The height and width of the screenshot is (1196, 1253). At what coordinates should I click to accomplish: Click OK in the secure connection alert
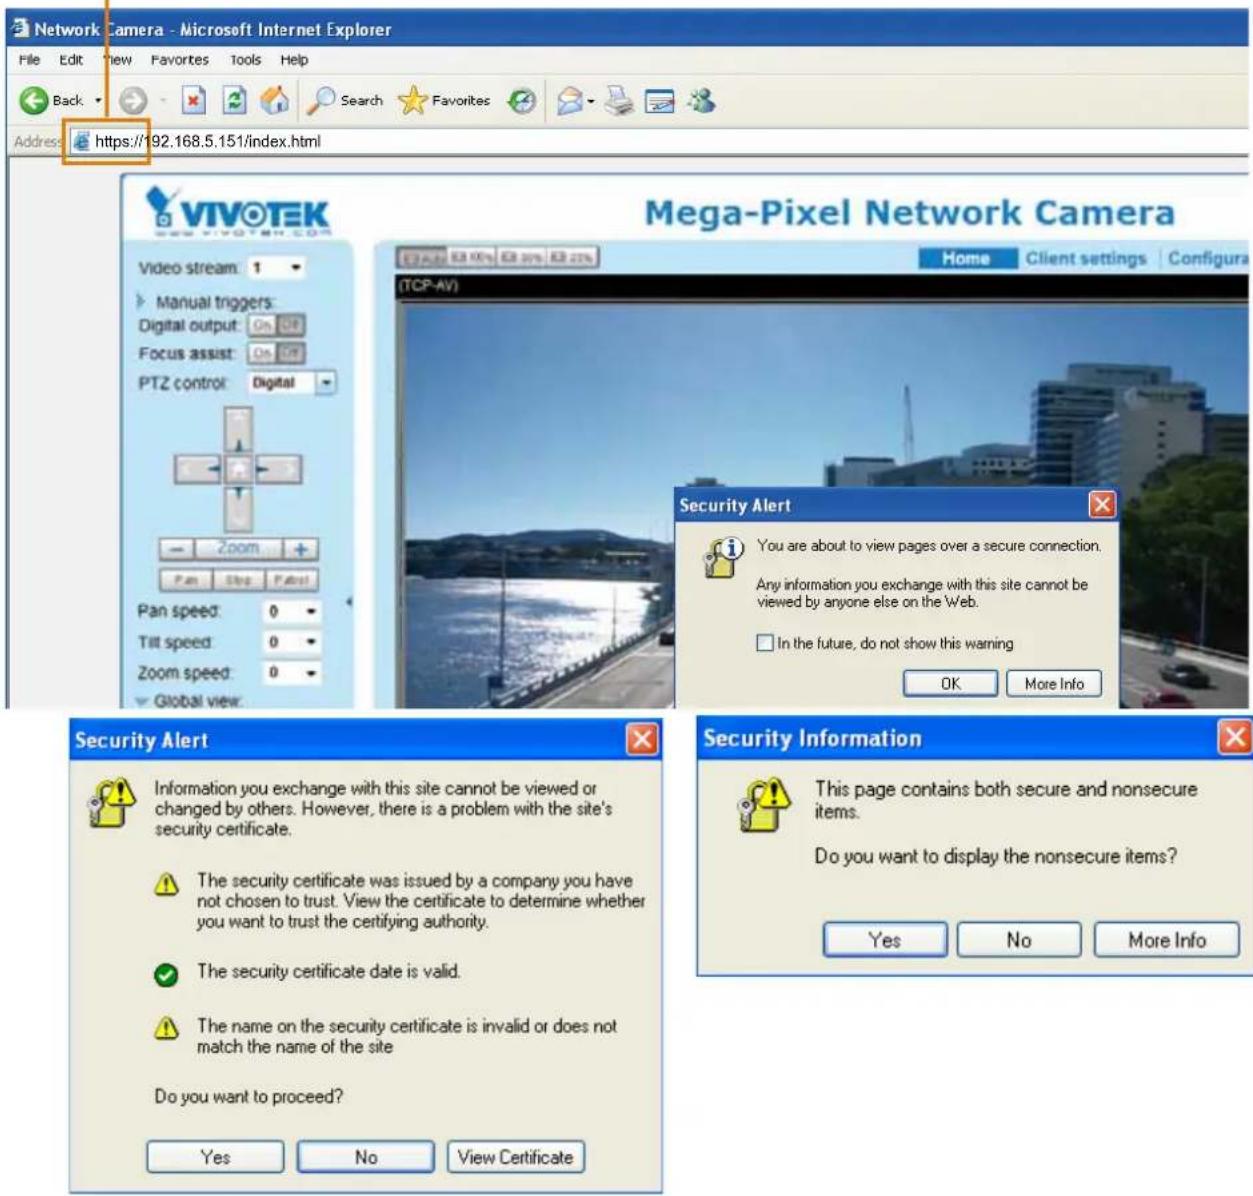click(950, 683)
